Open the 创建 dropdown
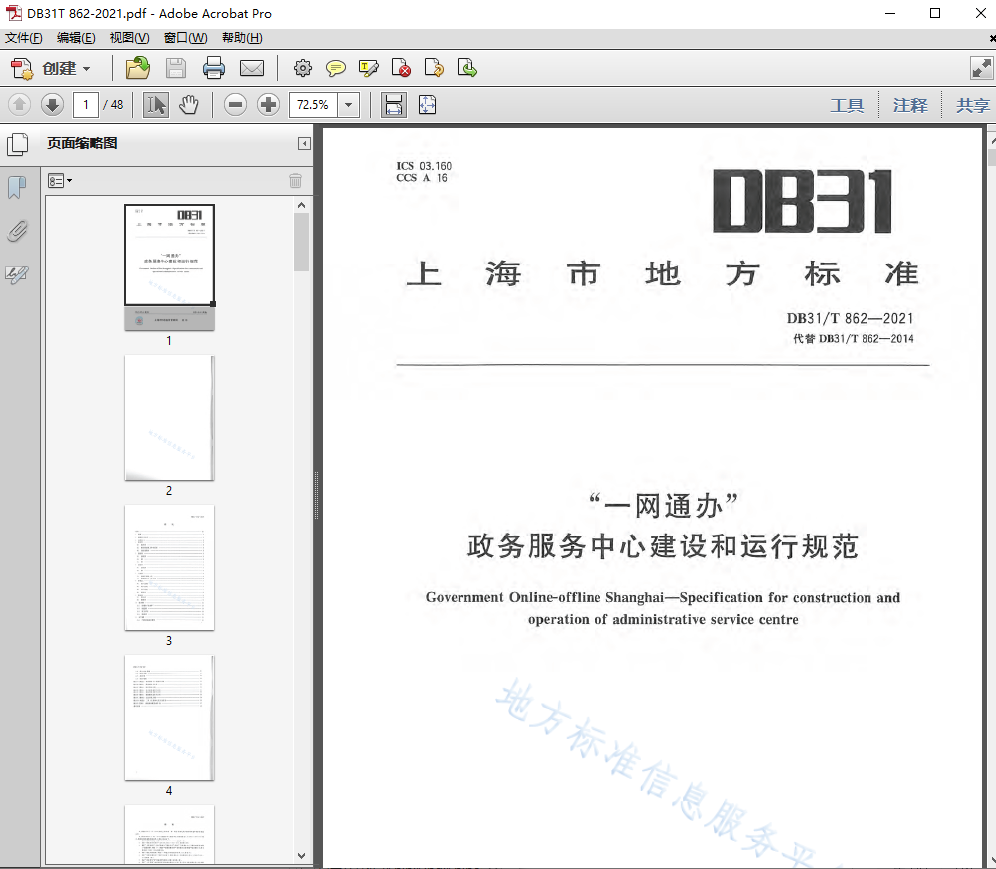The width and height of the screenshot is (996, 869). (57, 68)
